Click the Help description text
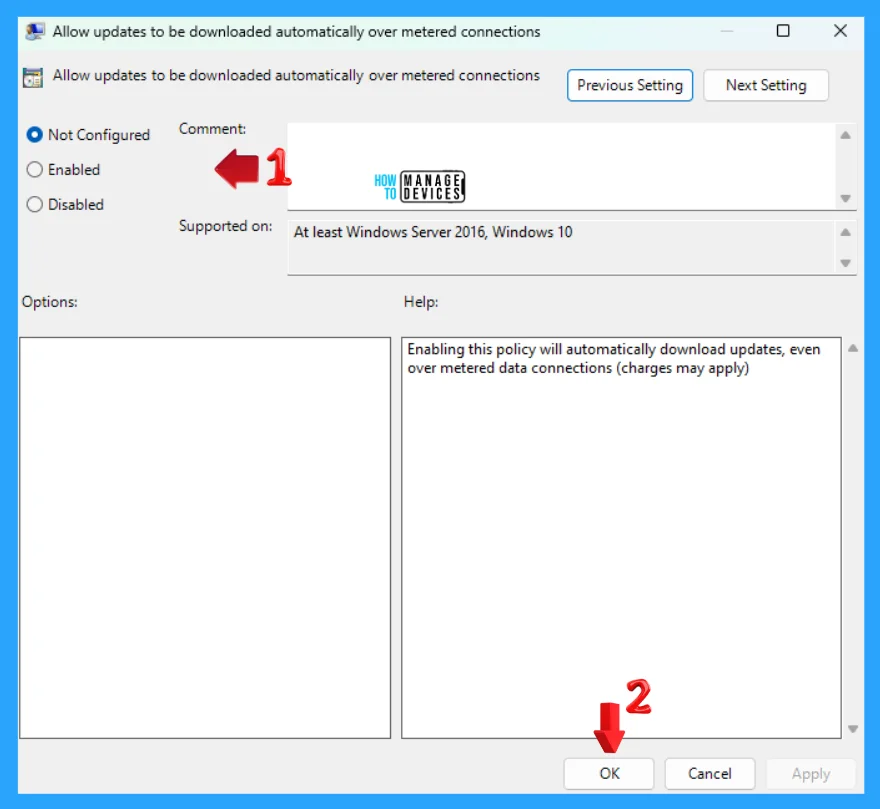The width and height of the screenshot is (880, 809). pos(613,358)
